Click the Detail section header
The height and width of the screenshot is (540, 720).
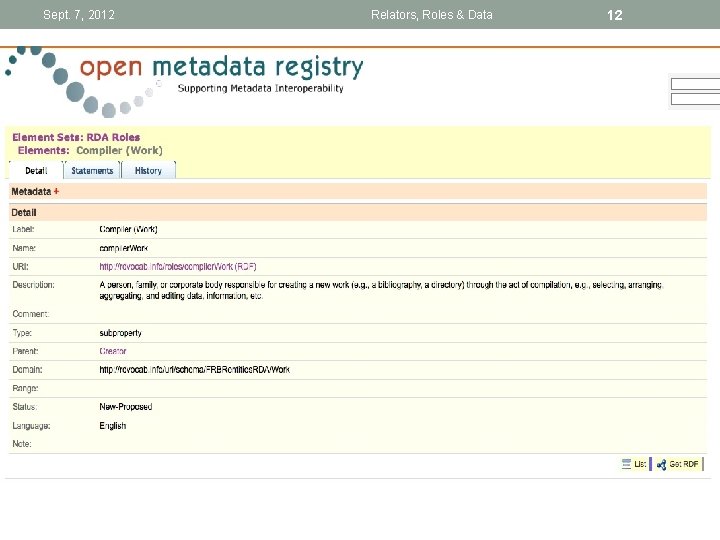[x=358, y=213]
